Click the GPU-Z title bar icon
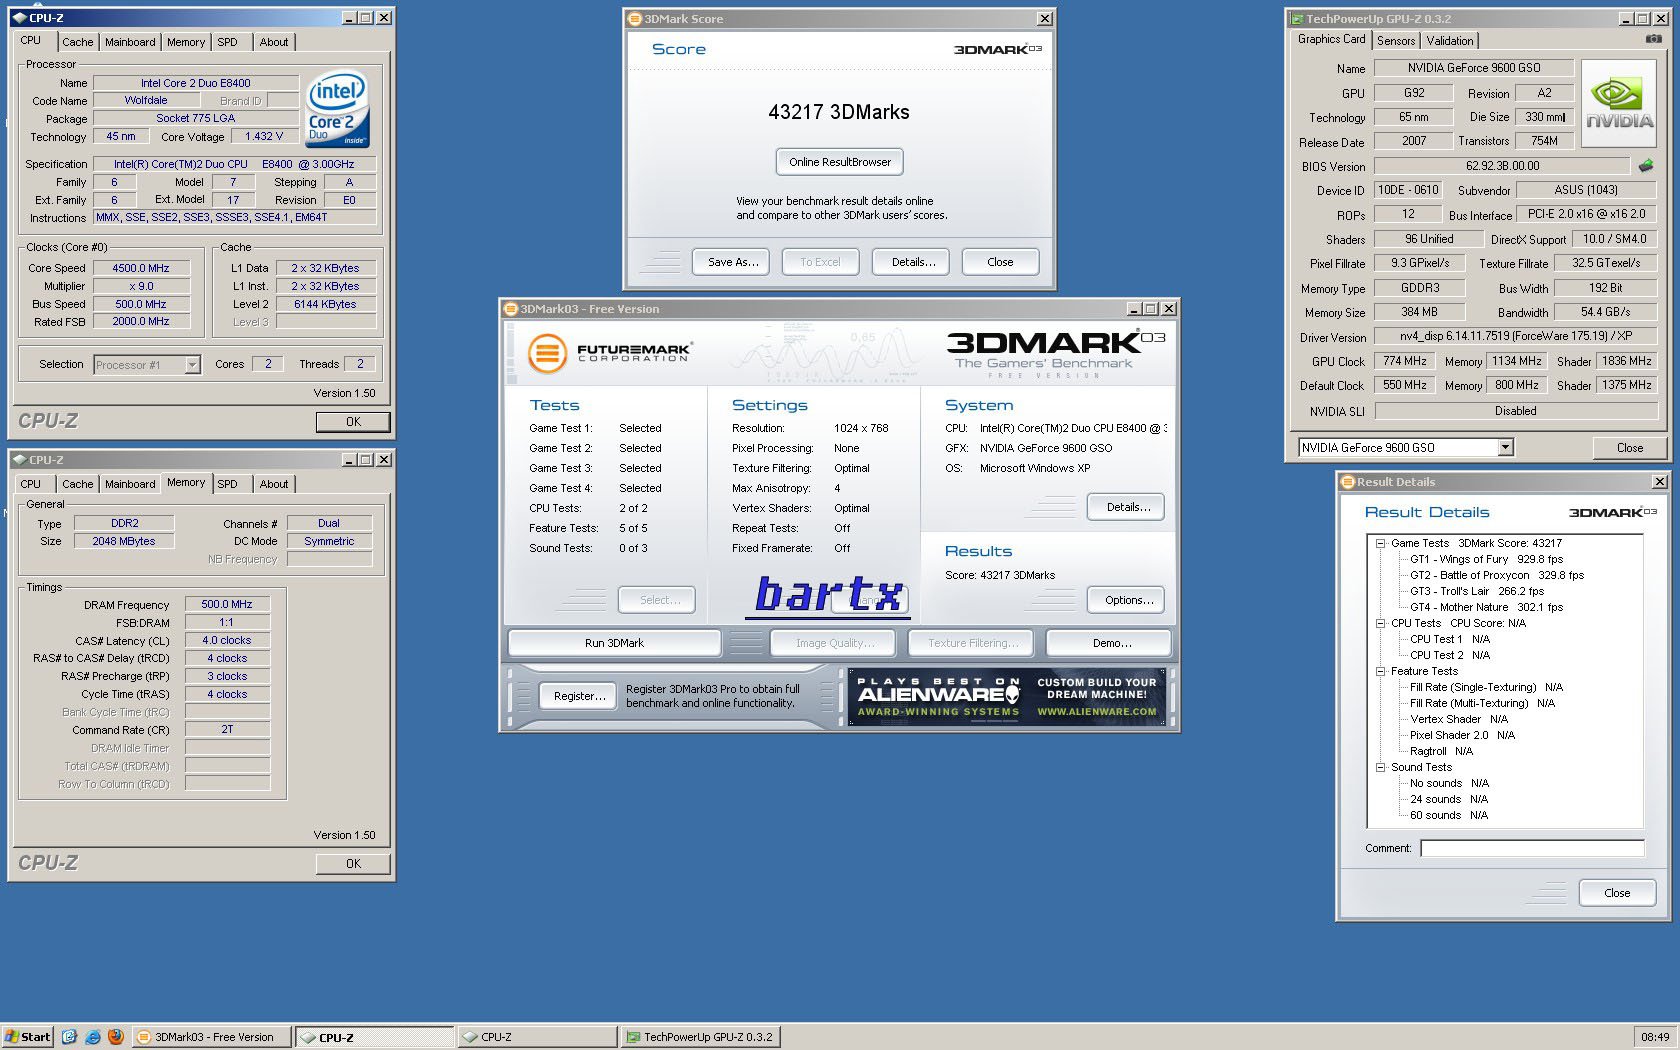1680x1050 pixels. (x=1297, y=19)
